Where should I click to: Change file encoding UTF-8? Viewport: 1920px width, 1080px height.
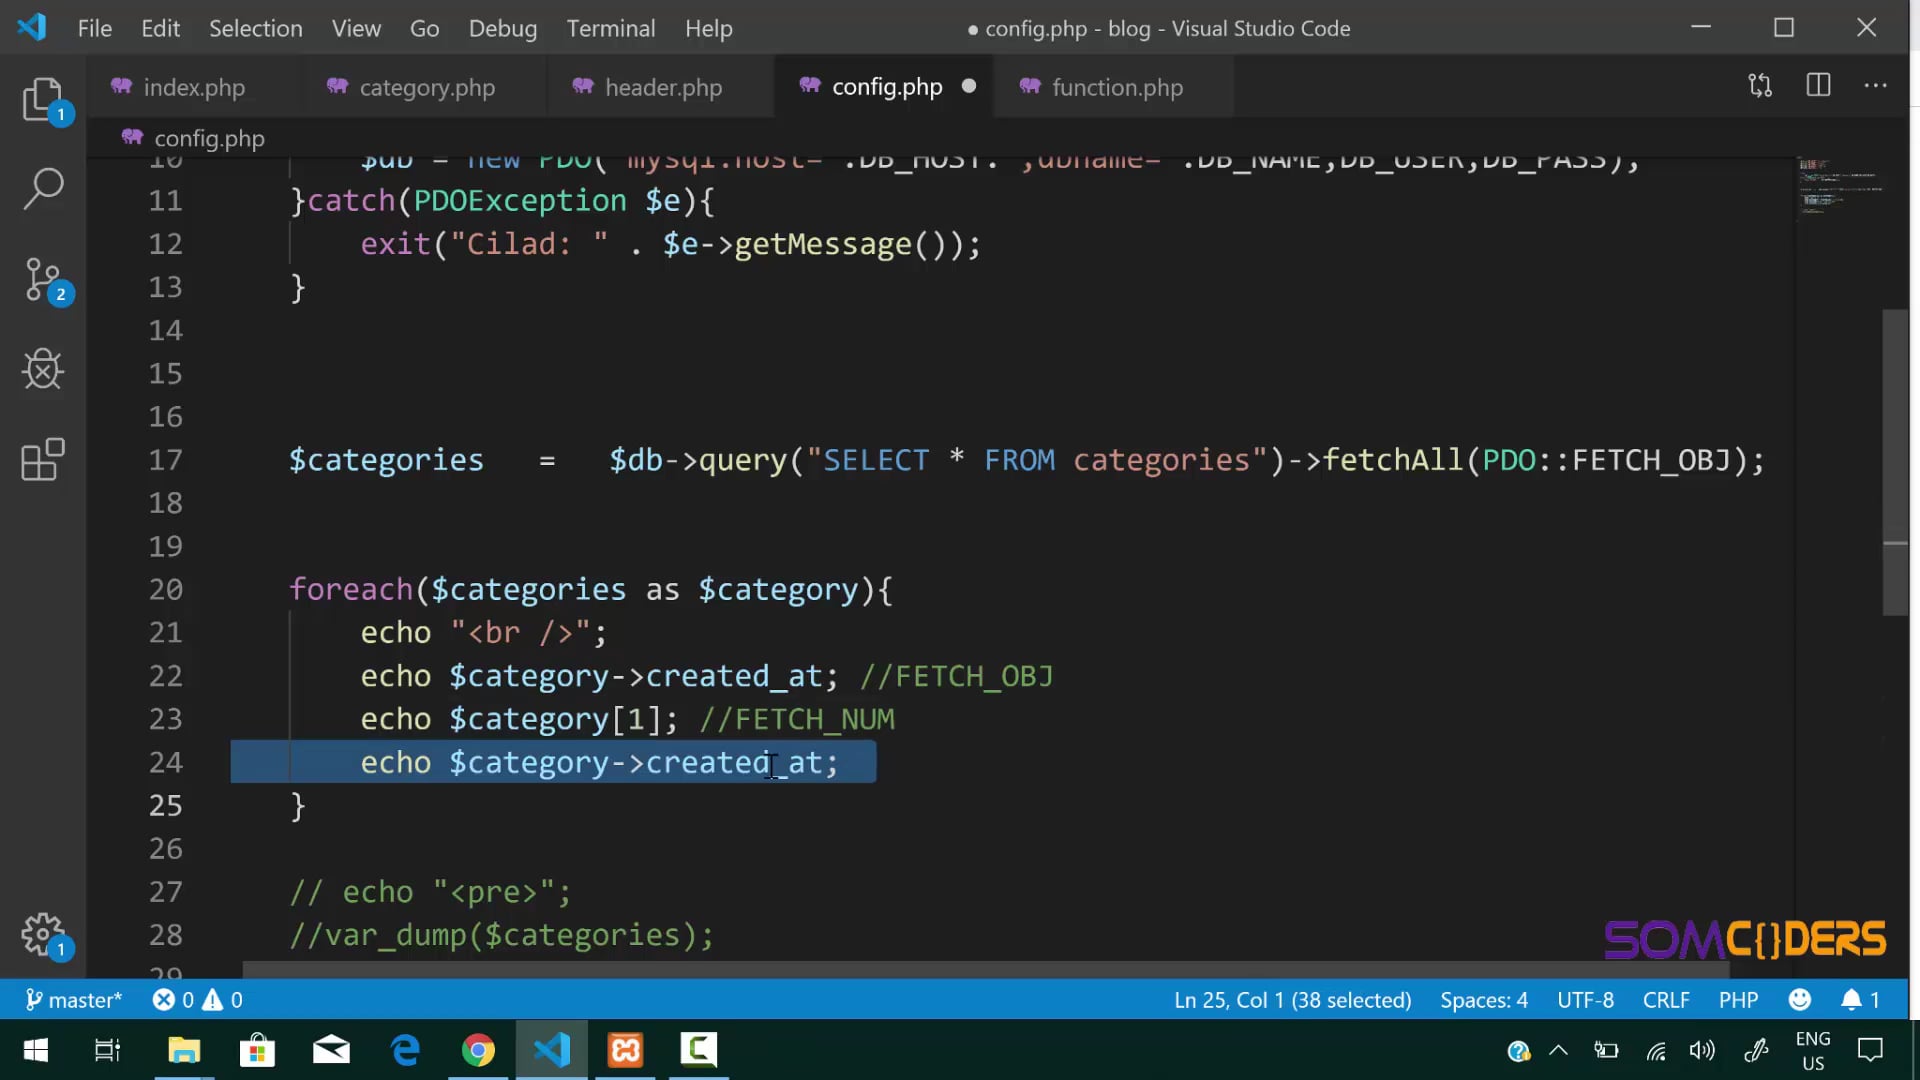[x=1585, y=1000]
